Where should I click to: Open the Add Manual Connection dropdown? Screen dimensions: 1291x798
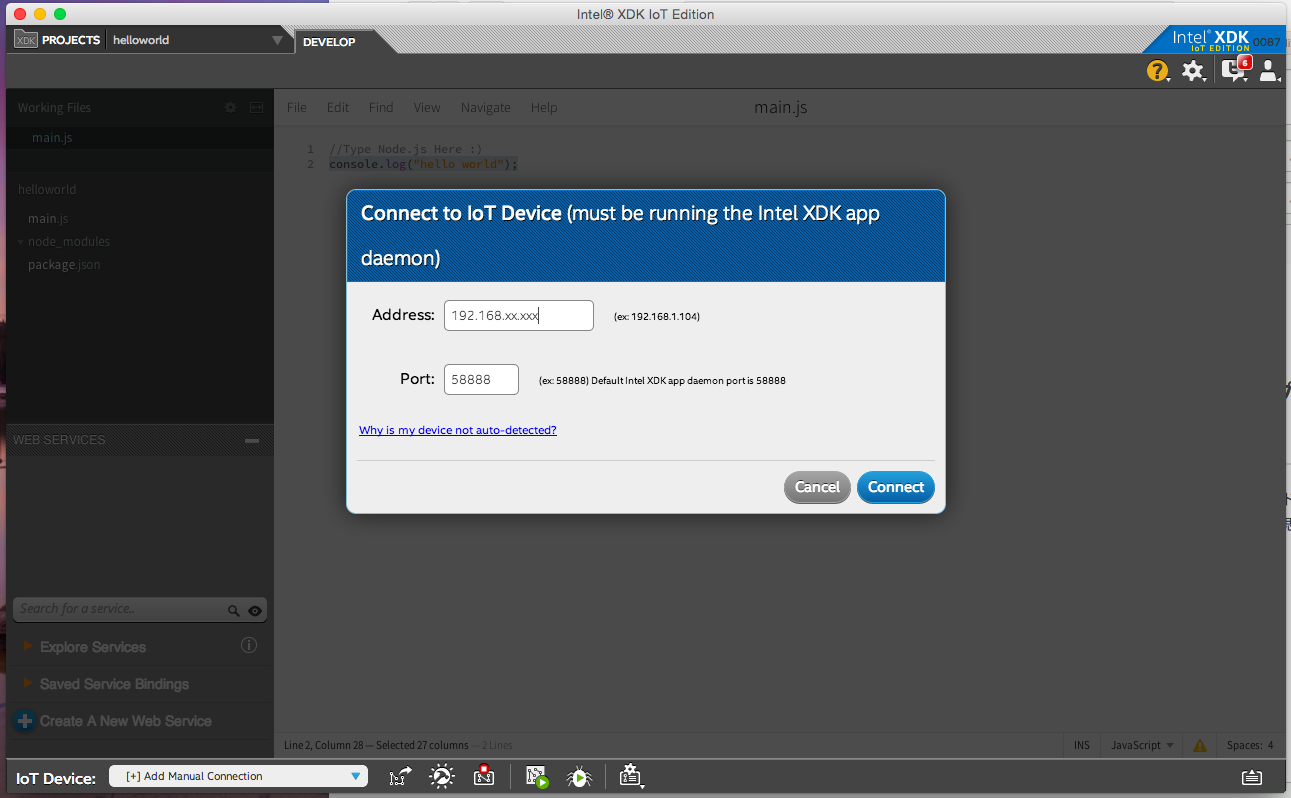point(238,775)
